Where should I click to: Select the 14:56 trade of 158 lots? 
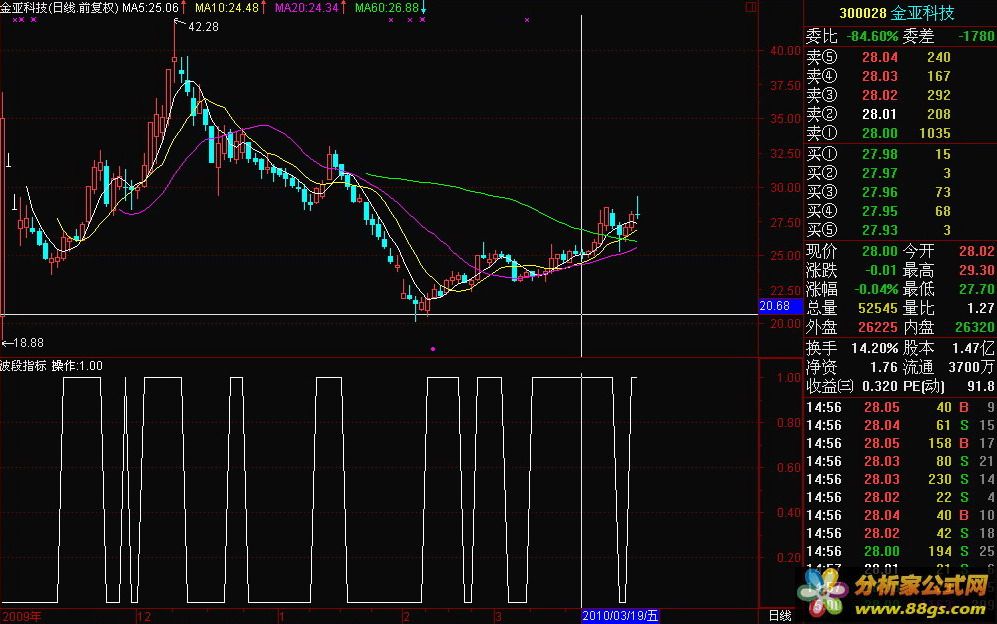pyautogui.click(x=900, y=443)
